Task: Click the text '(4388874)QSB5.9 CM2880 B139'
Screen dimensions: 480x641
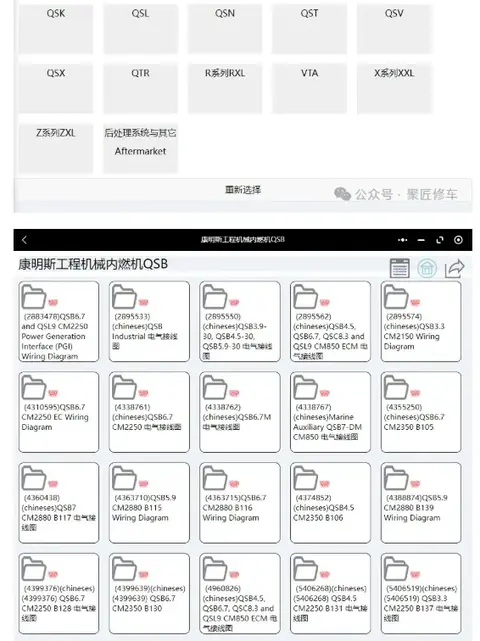Action: 415,503
